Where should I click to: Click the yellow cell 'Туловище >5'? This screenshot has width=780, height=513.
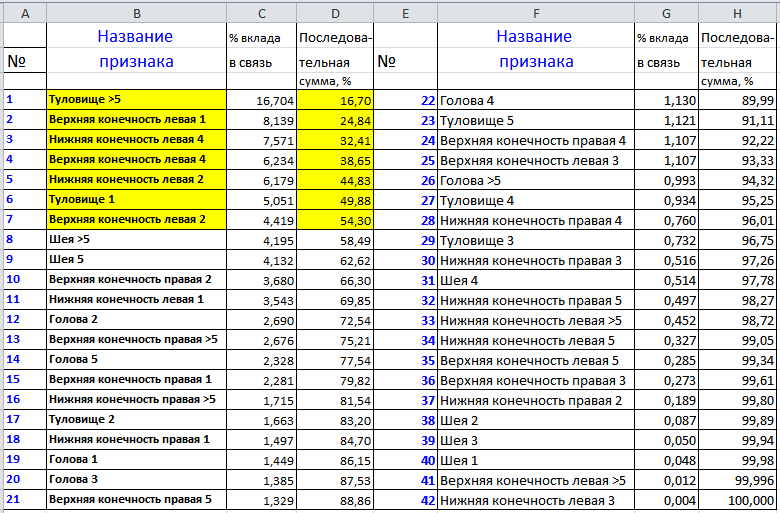coord(137,100)
